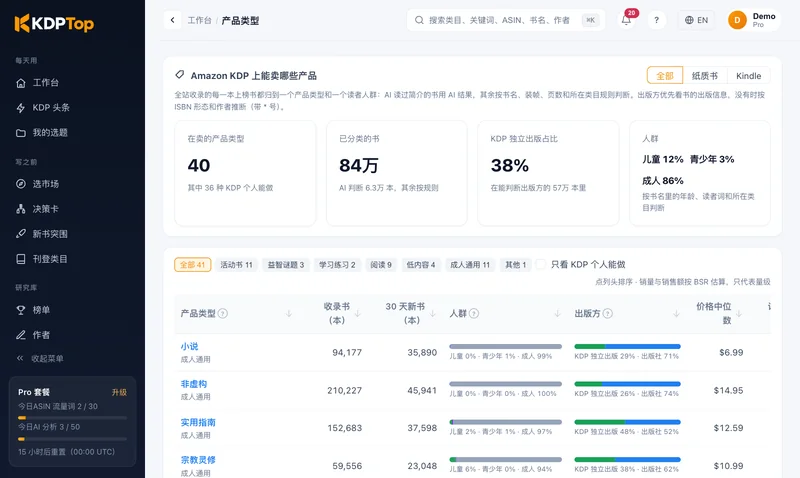Filter by 低内容 4 tab

click(x=421, y=265)
